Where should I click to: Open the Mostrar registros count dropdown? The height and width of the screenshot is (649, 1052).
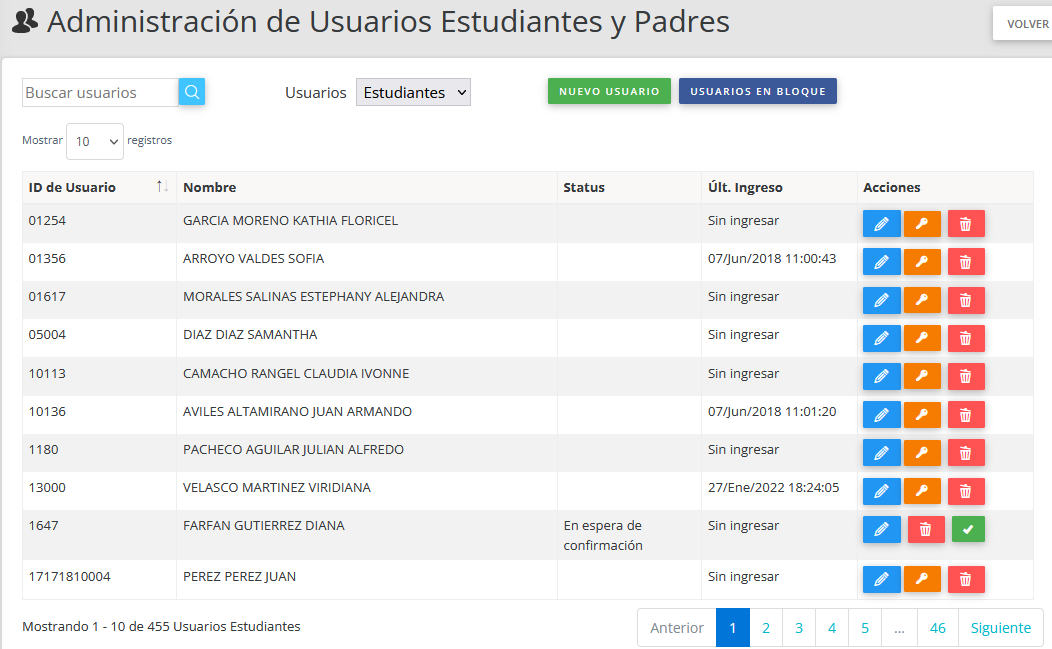click(95, 142)
